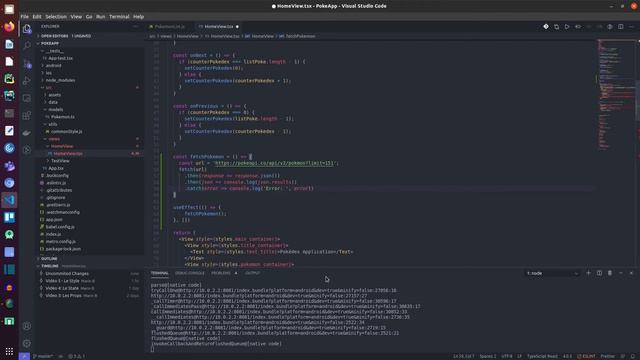Collapse the models folder

[56, 109]
